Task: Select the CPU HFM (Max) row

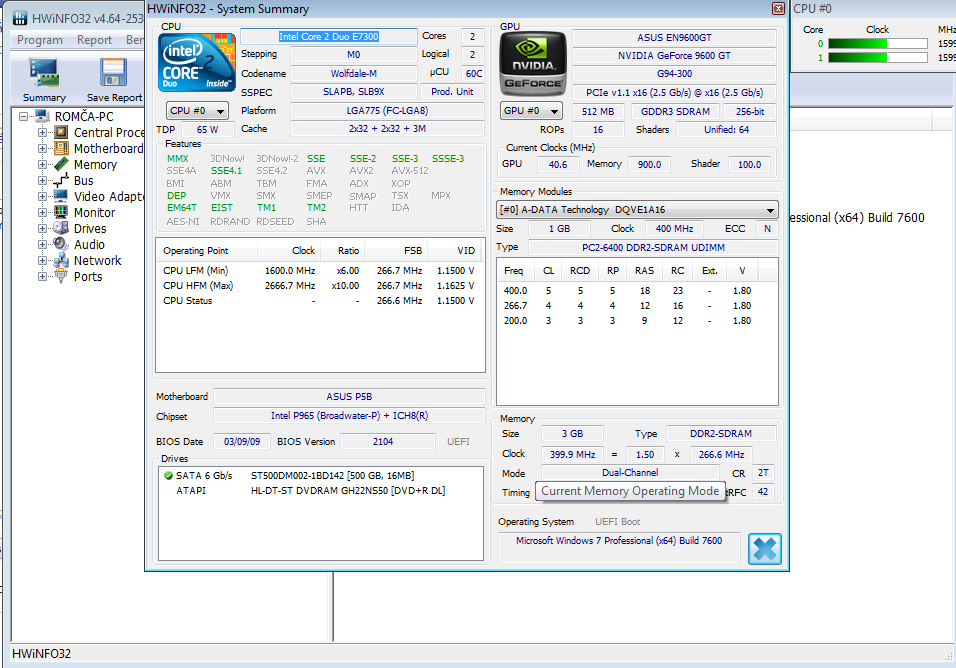Action: tap(319, 285)
